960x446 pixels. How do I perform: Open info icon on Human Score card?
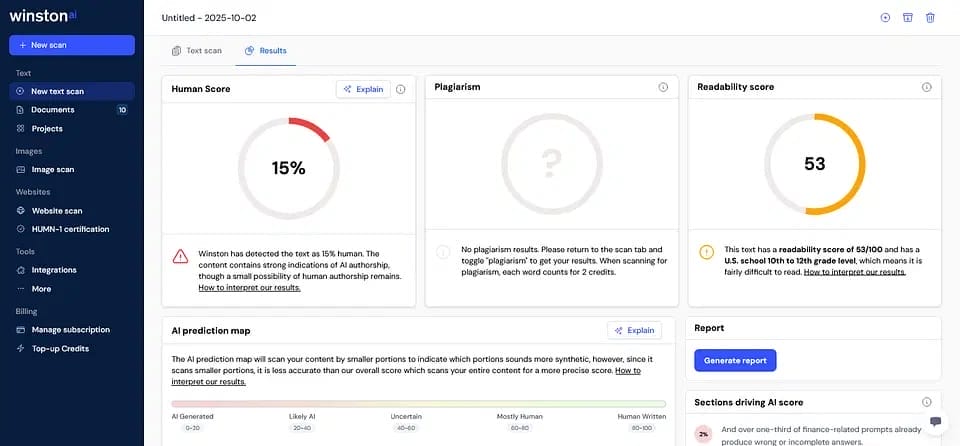pyautogui.click(x=401, y=89)
